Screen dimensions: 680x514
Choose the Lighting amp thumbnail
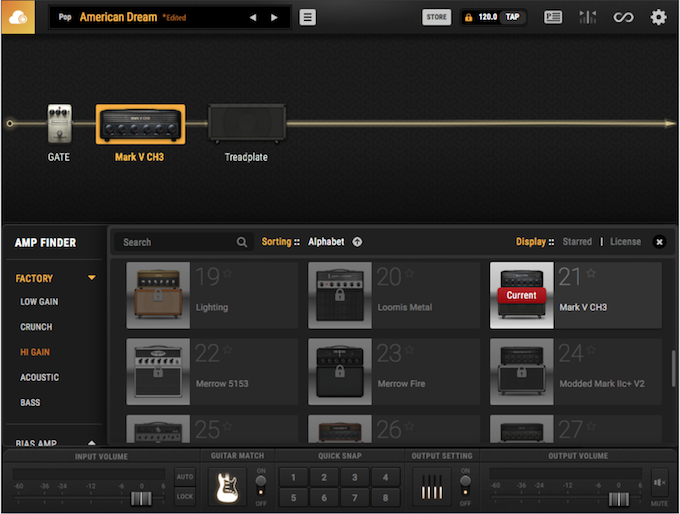coord(158,295)
